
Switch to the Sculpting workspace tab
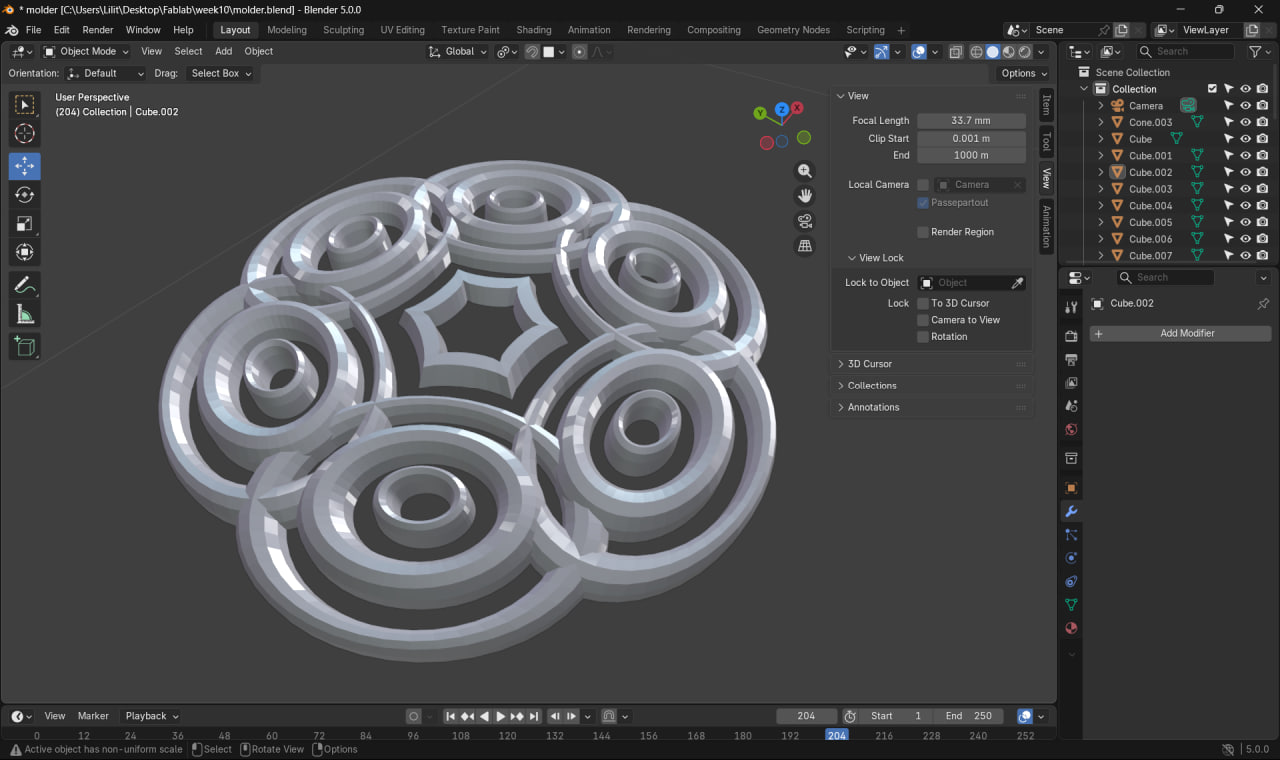tap(343, 30)
